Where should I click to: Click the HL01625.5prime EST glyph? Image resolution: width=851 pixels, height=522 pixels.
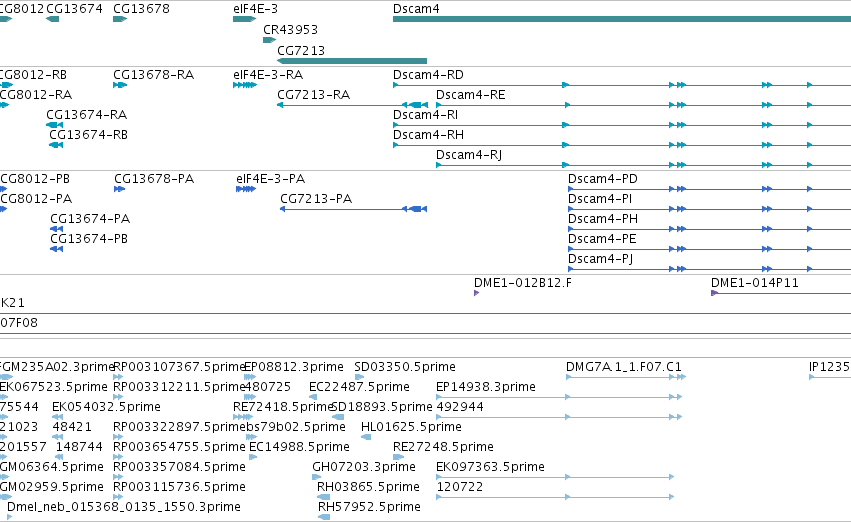[x=366, y=437]
